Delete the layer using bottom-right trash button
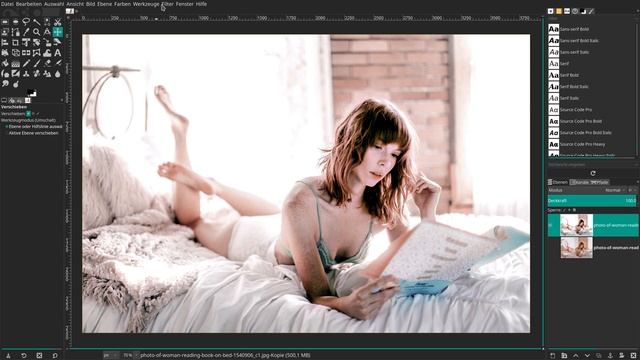Screen dimensions: 640x360 (633, 356)
